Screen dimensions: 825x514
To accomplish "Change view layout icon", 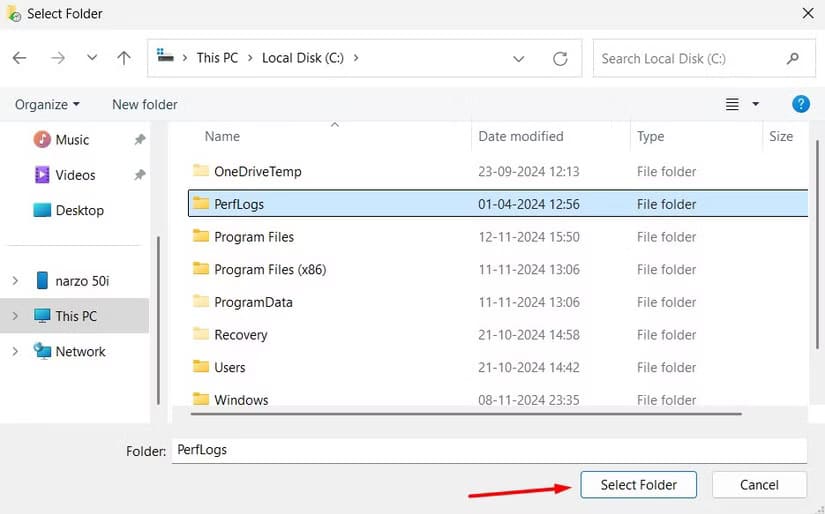I will [732, 104].
